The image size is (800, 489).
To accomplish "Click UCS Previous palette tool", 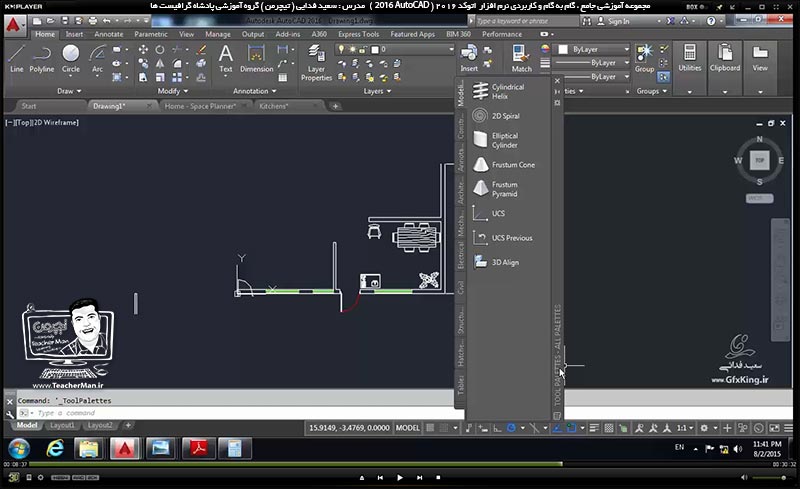I will (505, 238).
